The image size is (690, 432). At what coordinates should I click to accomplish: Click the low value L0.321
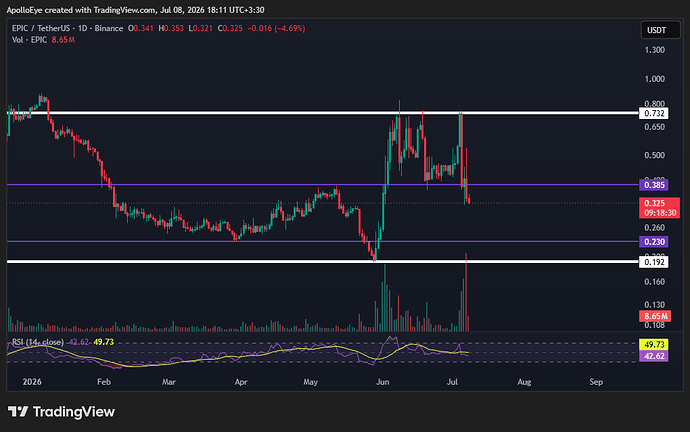pos(200,28)
